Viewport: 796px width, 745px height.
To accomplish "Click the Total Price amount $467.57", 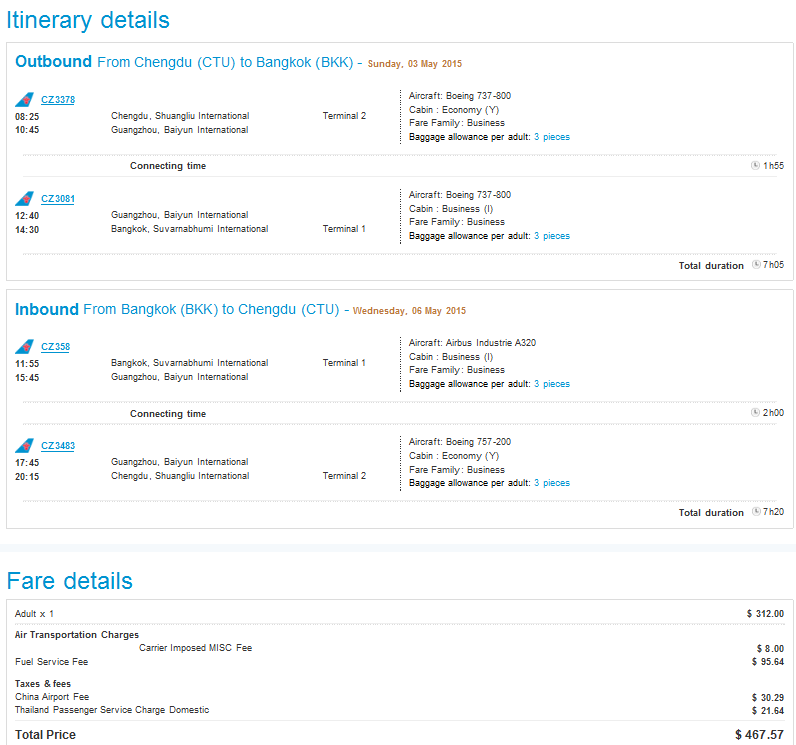I will coord(759,735).
